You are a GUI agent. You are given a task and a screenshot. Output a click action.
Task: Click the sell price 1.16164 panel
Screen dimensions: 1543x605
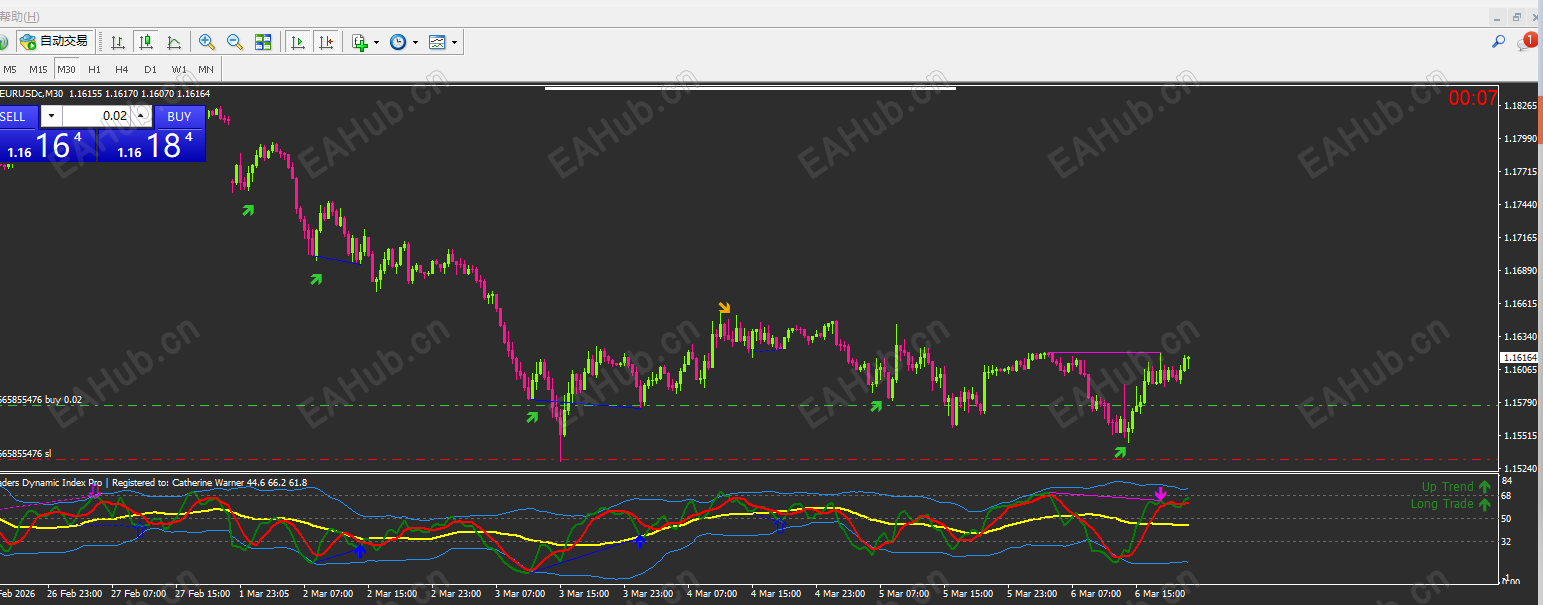[x=47, y=145]
